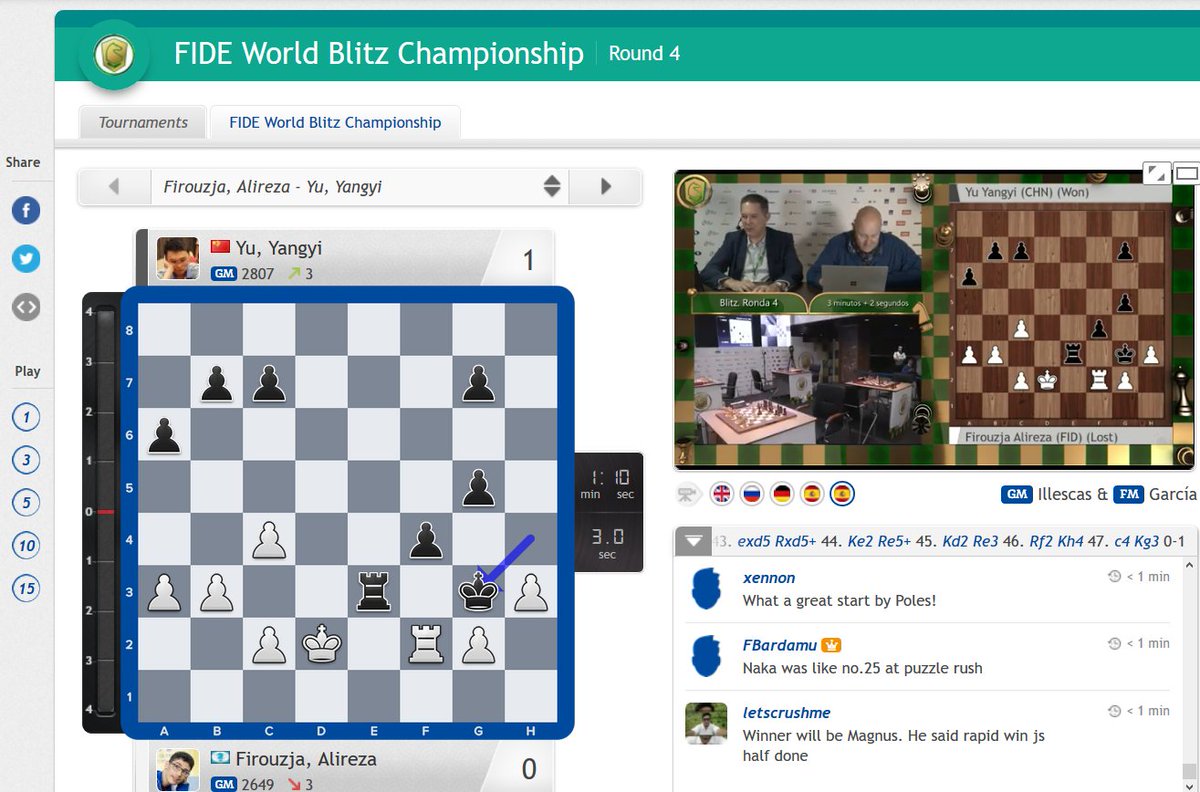The width and height of the screenshot is (1200, 792).
Task: Open letscrushme's username link in chat
Action: click(x=787, y=712)
